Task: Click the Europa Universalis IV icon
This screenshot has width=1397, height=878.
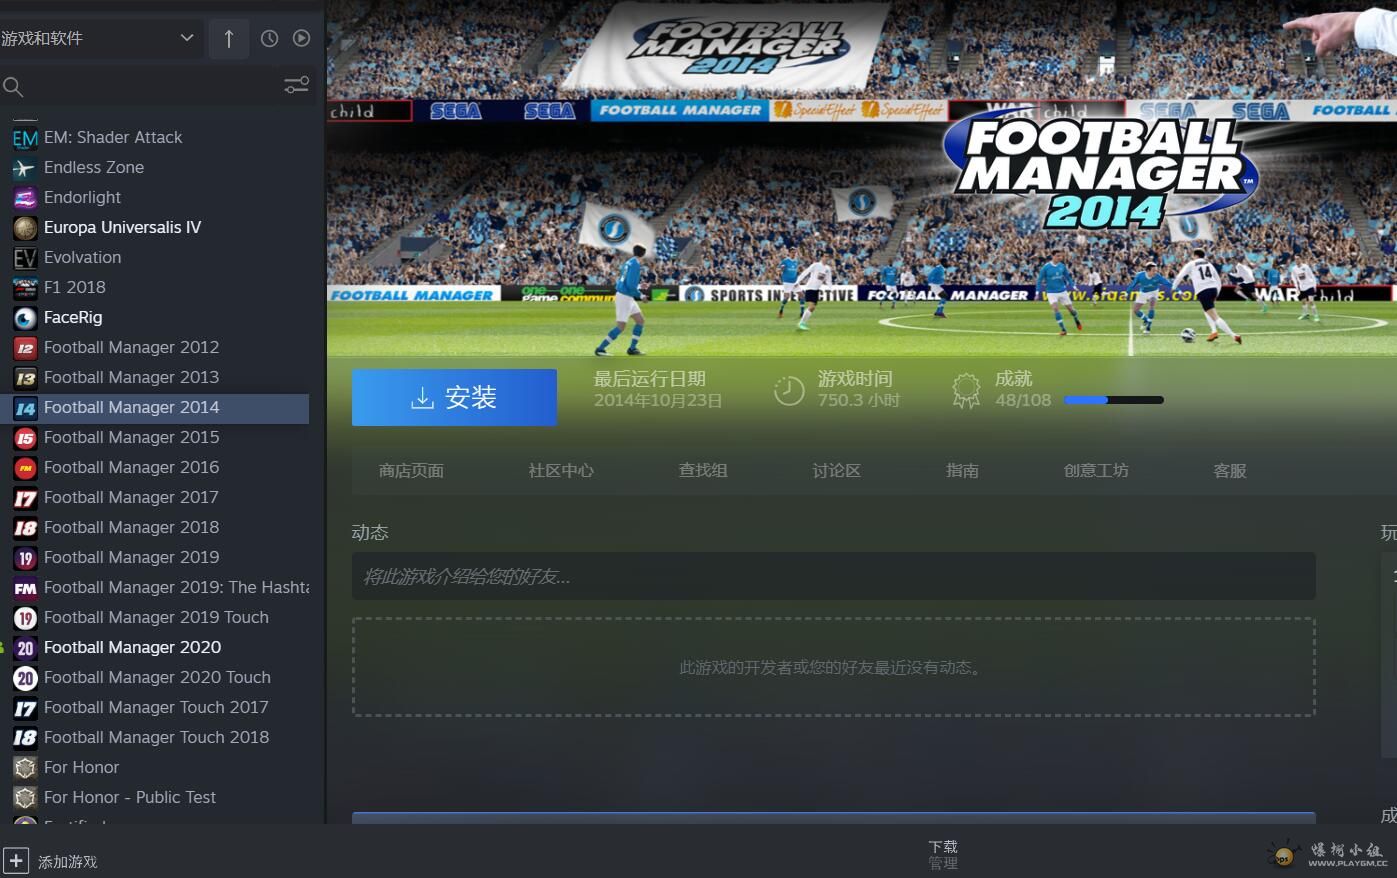Action: point(25,227)
